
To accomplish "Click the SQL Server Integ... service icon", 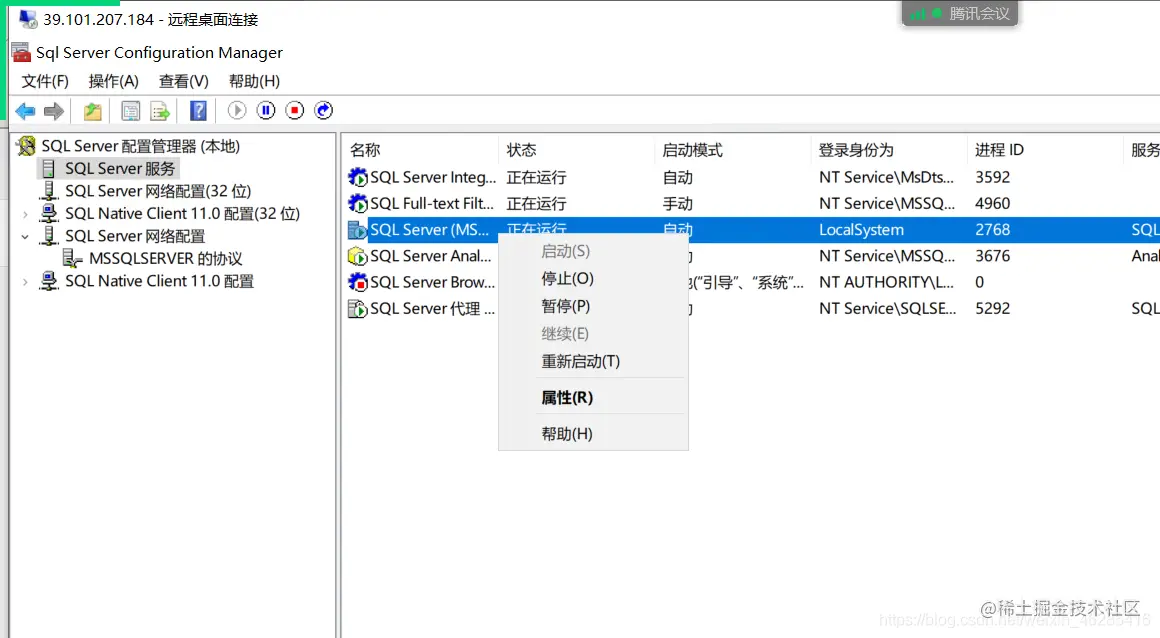I will pyautogui.click(x=357, y=177).
